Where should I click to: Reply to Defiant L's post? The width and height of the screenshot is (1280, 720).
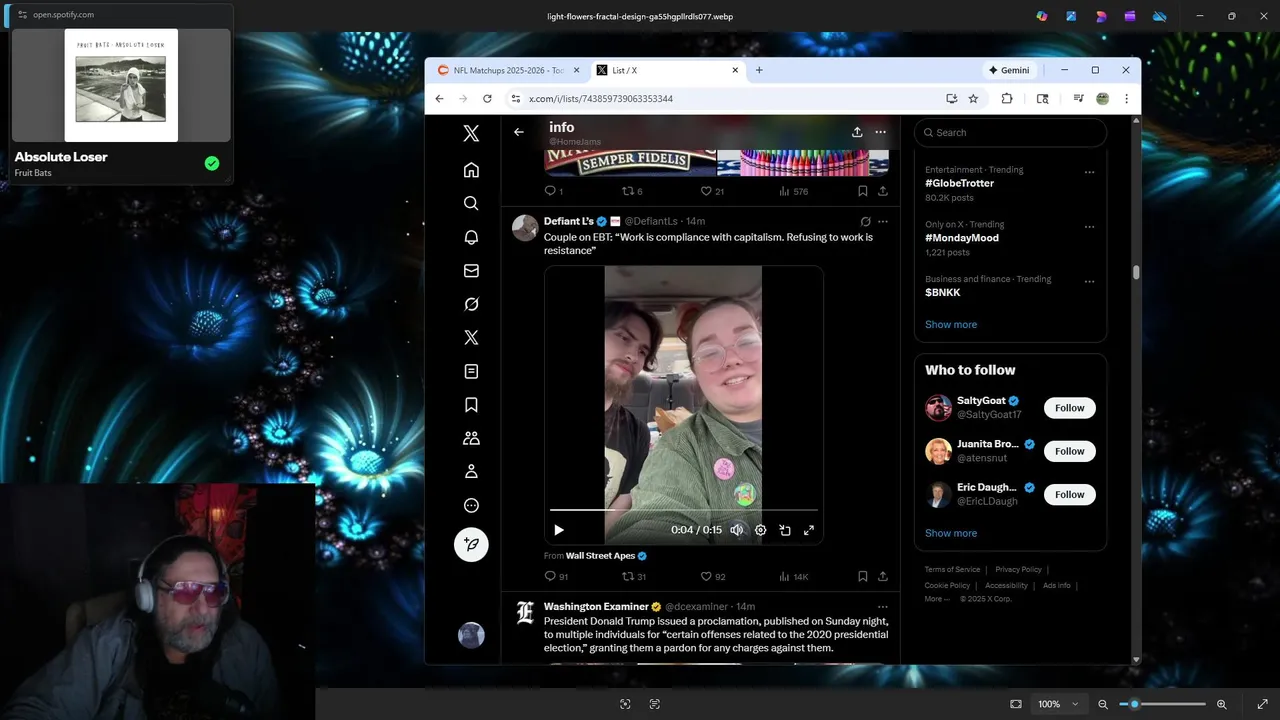click(556, 576)
